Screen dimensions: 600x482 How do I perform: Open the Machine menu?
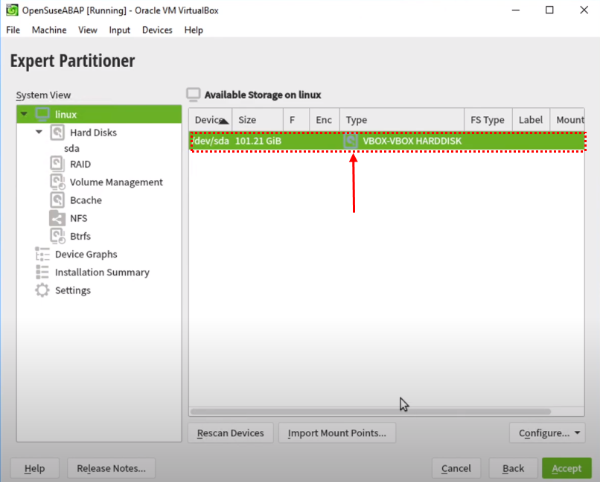(x=49, y=30)
